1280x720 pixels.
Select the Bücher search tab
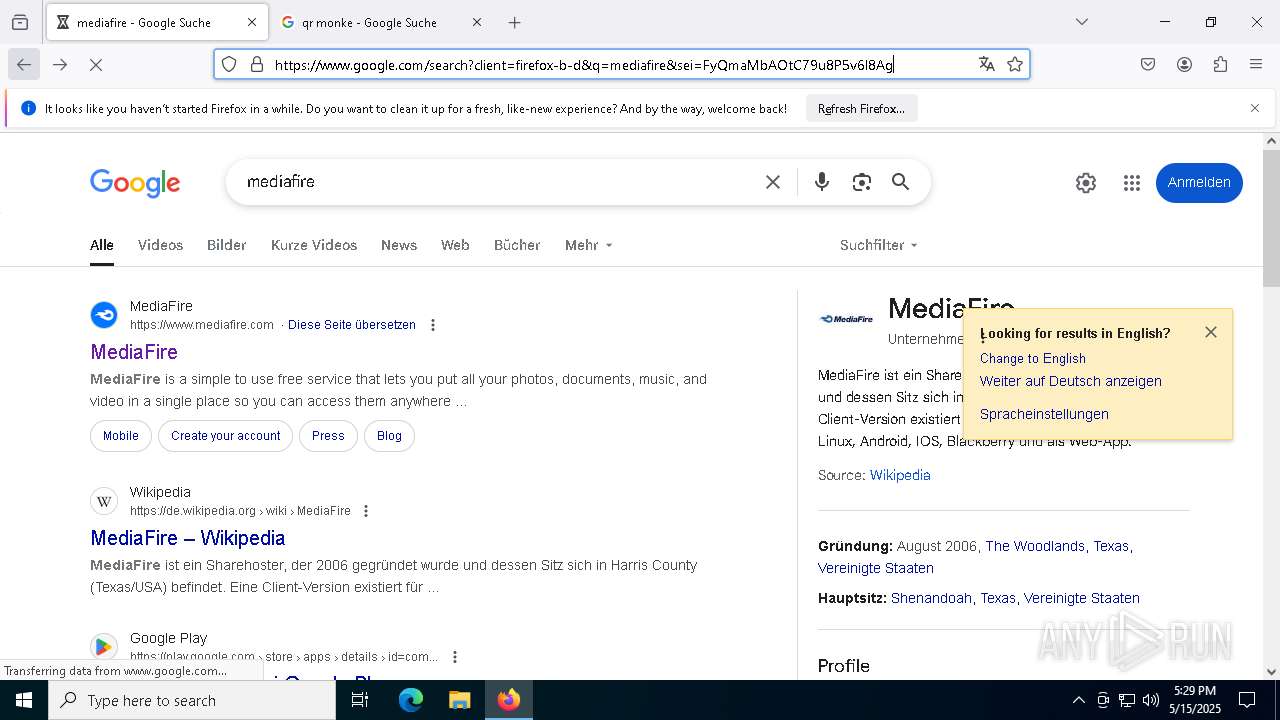point(517,245)
